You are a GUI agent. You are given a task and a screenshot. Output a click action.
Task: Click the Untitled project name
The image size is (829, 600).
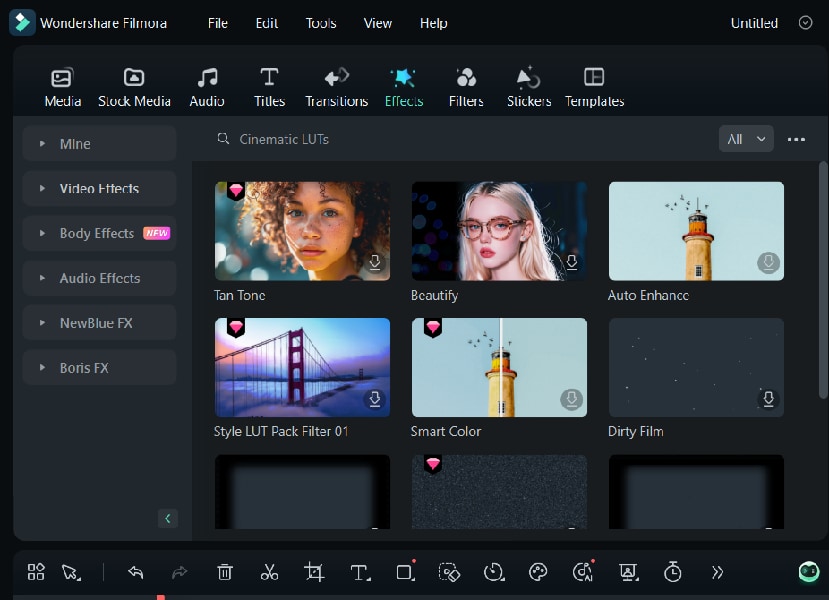click(x=754, y=23)
